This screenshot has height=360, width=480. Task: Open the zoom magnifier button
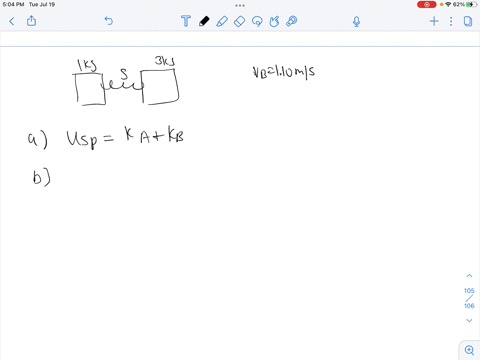click(x=469, y=350)
